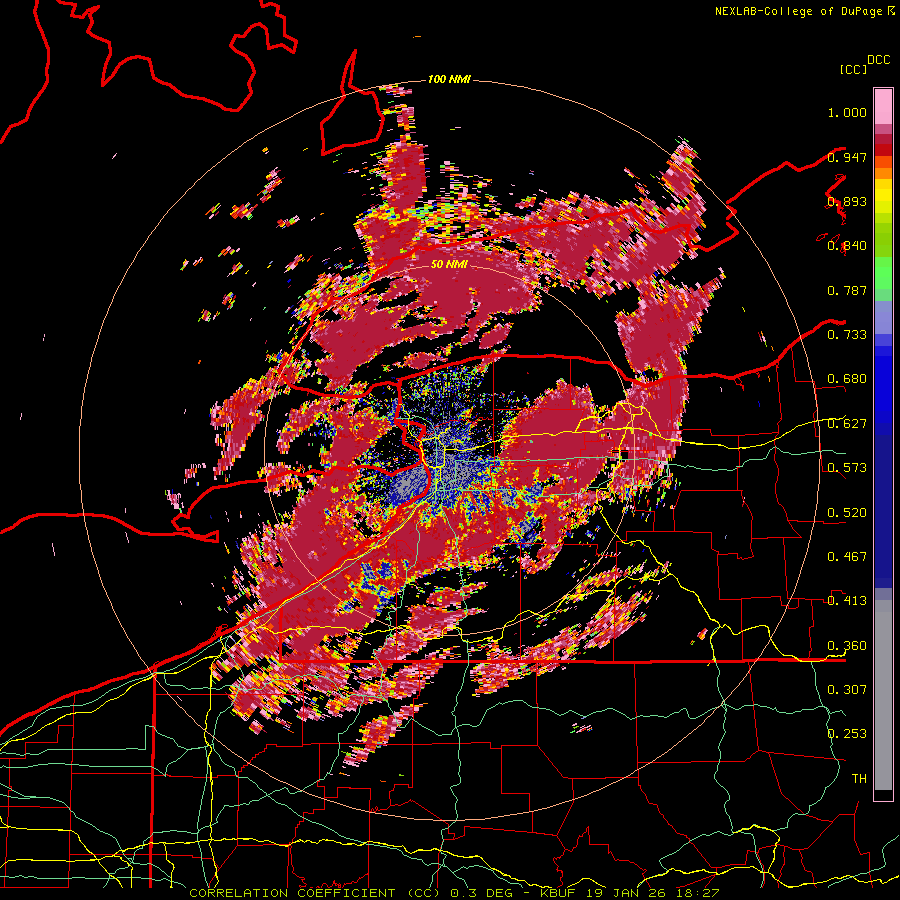The width and height of the screenshot is (900, 900).
Task: Click the 0.520 scale value
Action: [847, 513]
